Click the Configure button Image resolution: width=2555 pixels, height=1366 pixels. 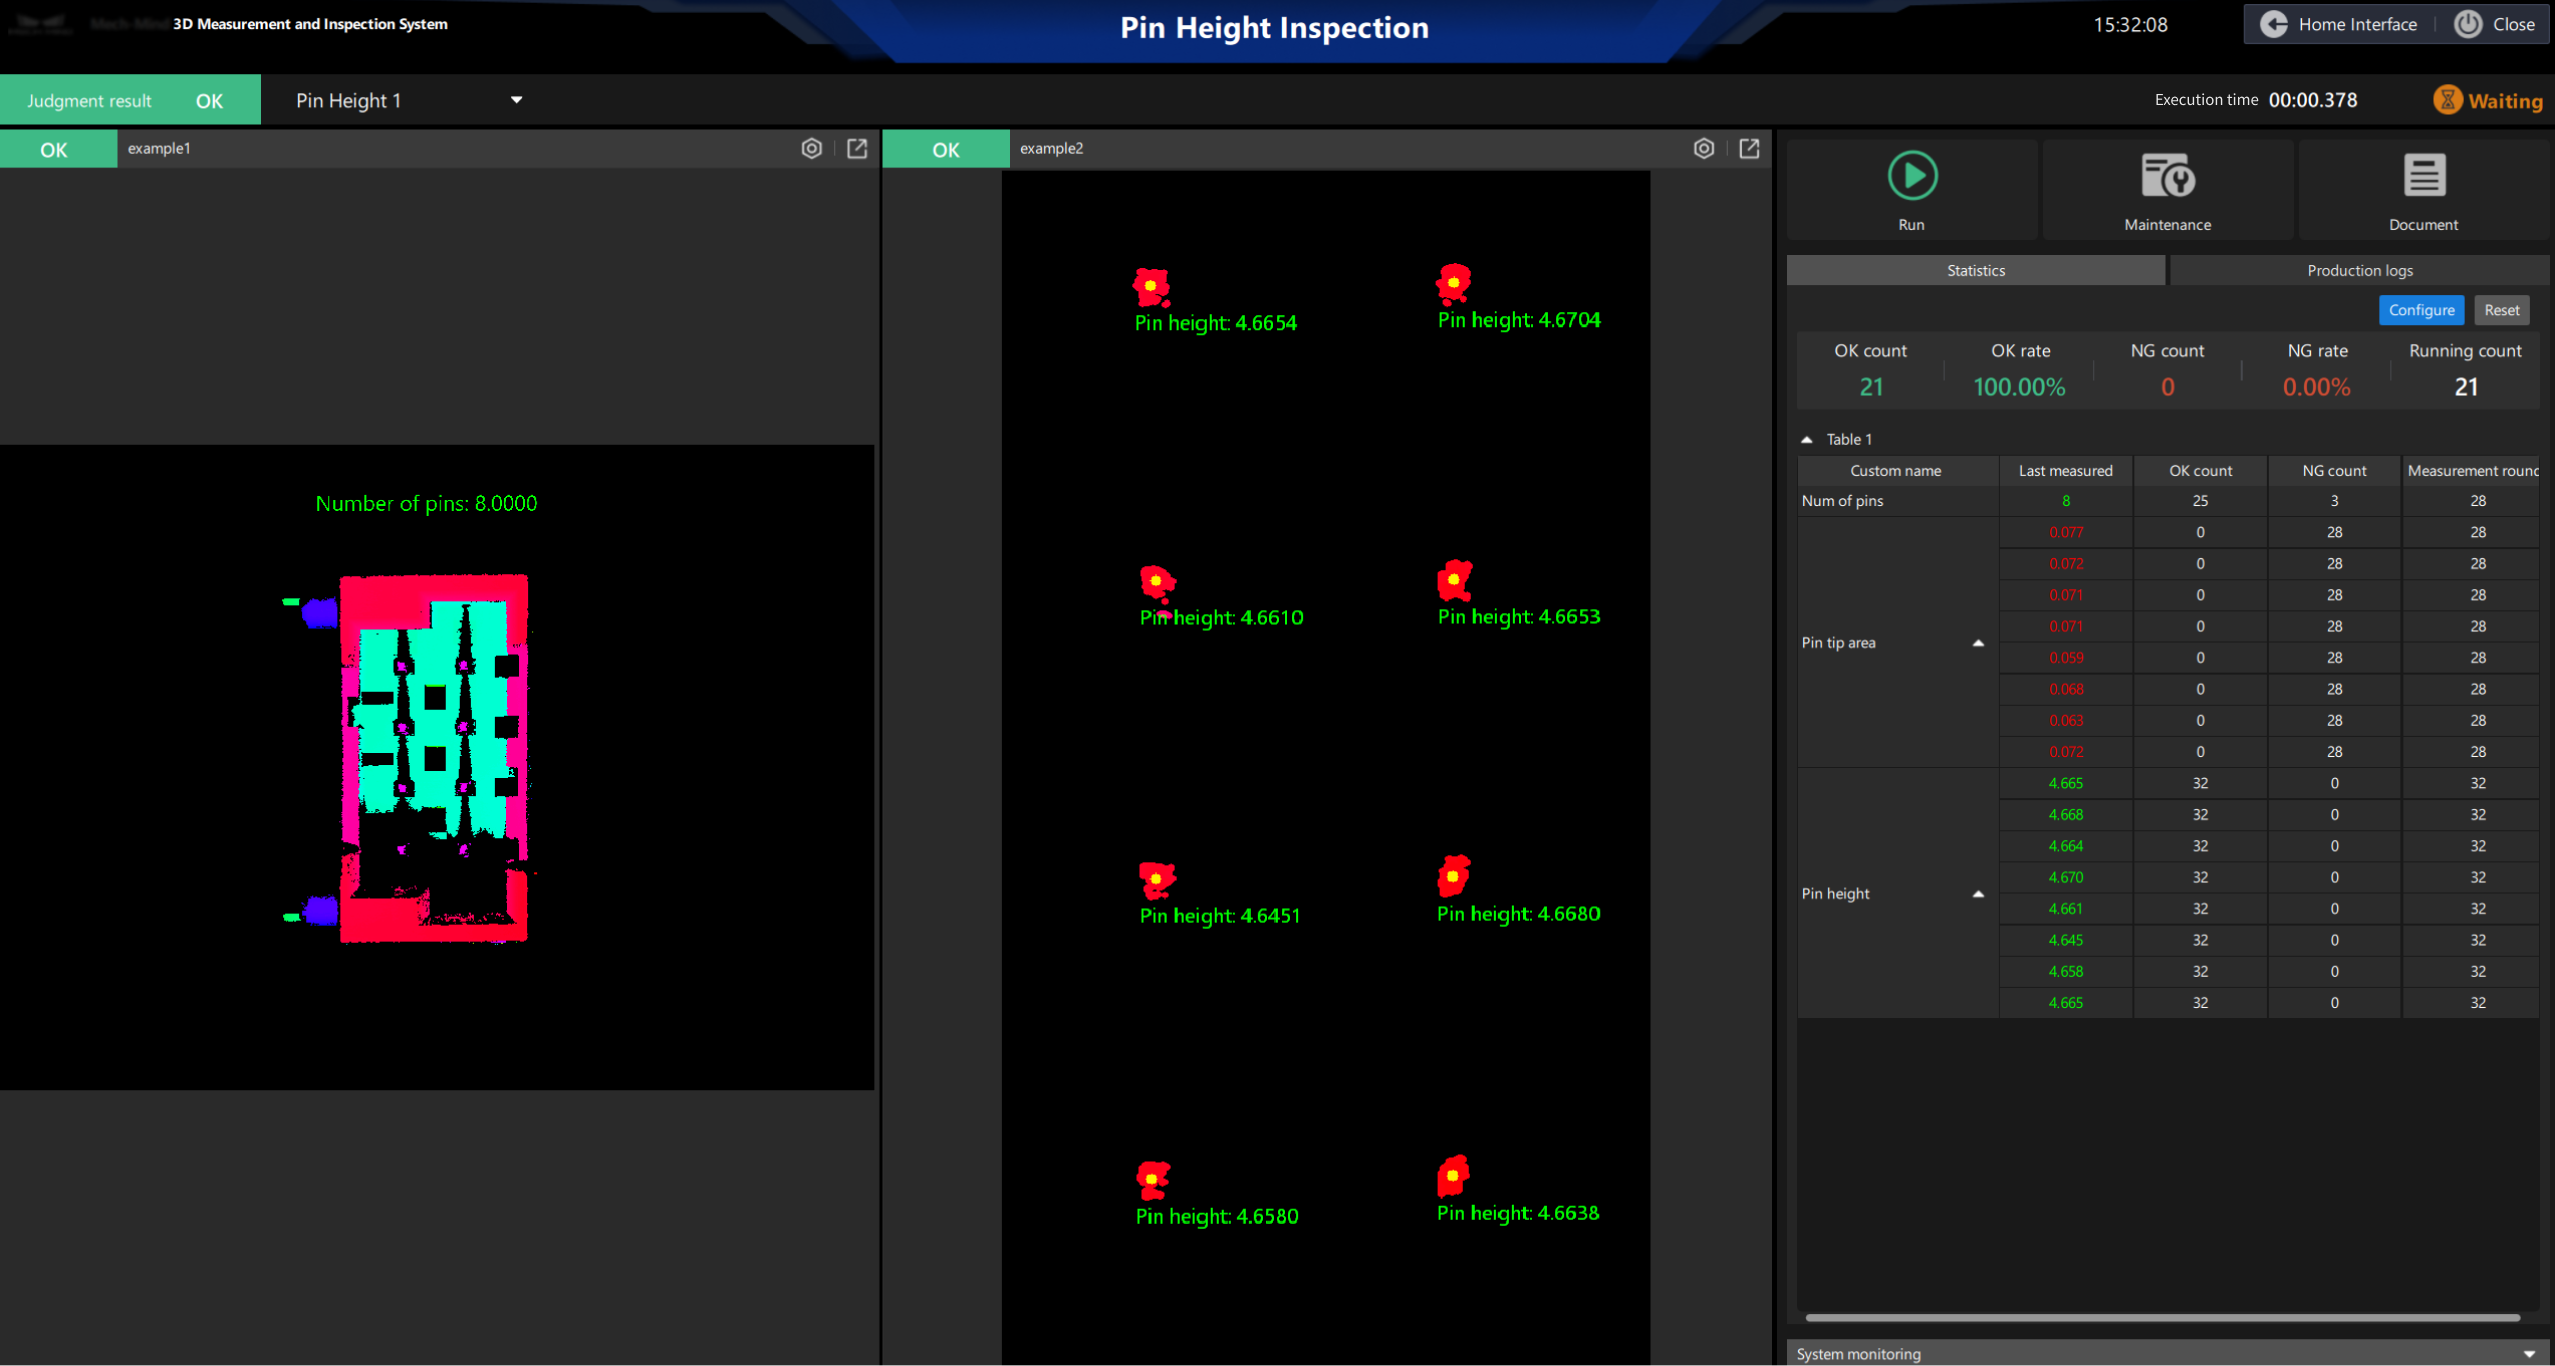(2421, 310)
